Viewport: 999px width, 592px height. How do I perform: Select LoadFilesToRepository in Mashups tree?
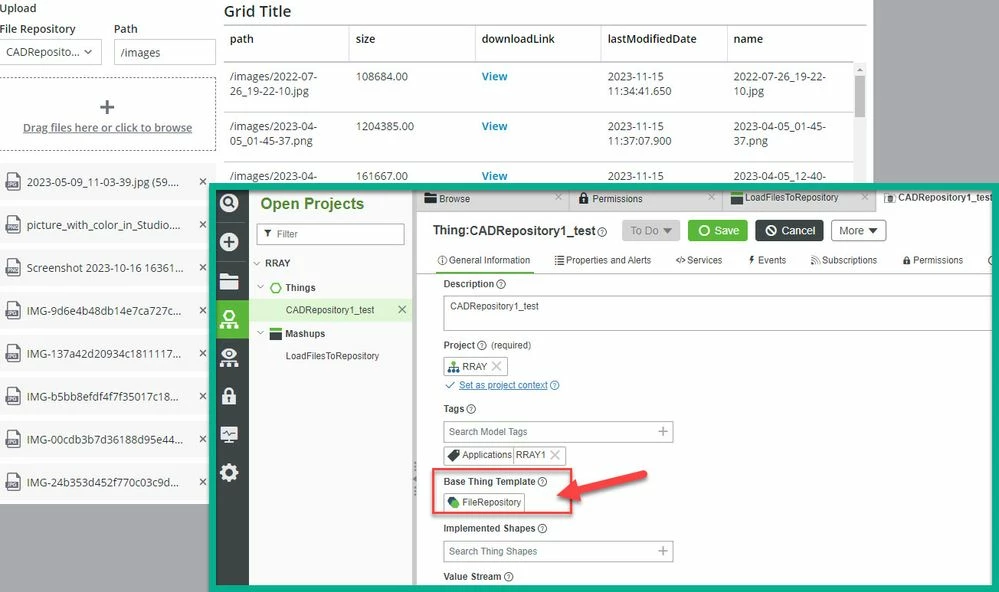click(x=332, y=356)
